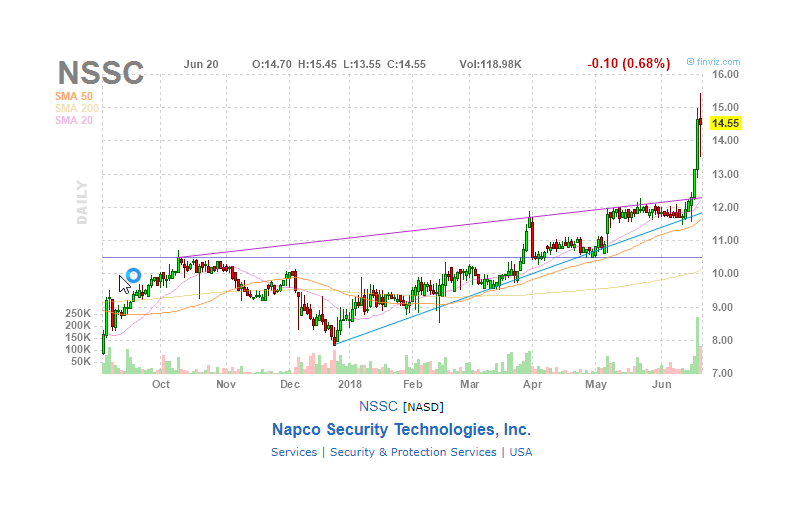Click the SMA 50 legend label
This screenshot has height=510, width=799.
[74, 96]
